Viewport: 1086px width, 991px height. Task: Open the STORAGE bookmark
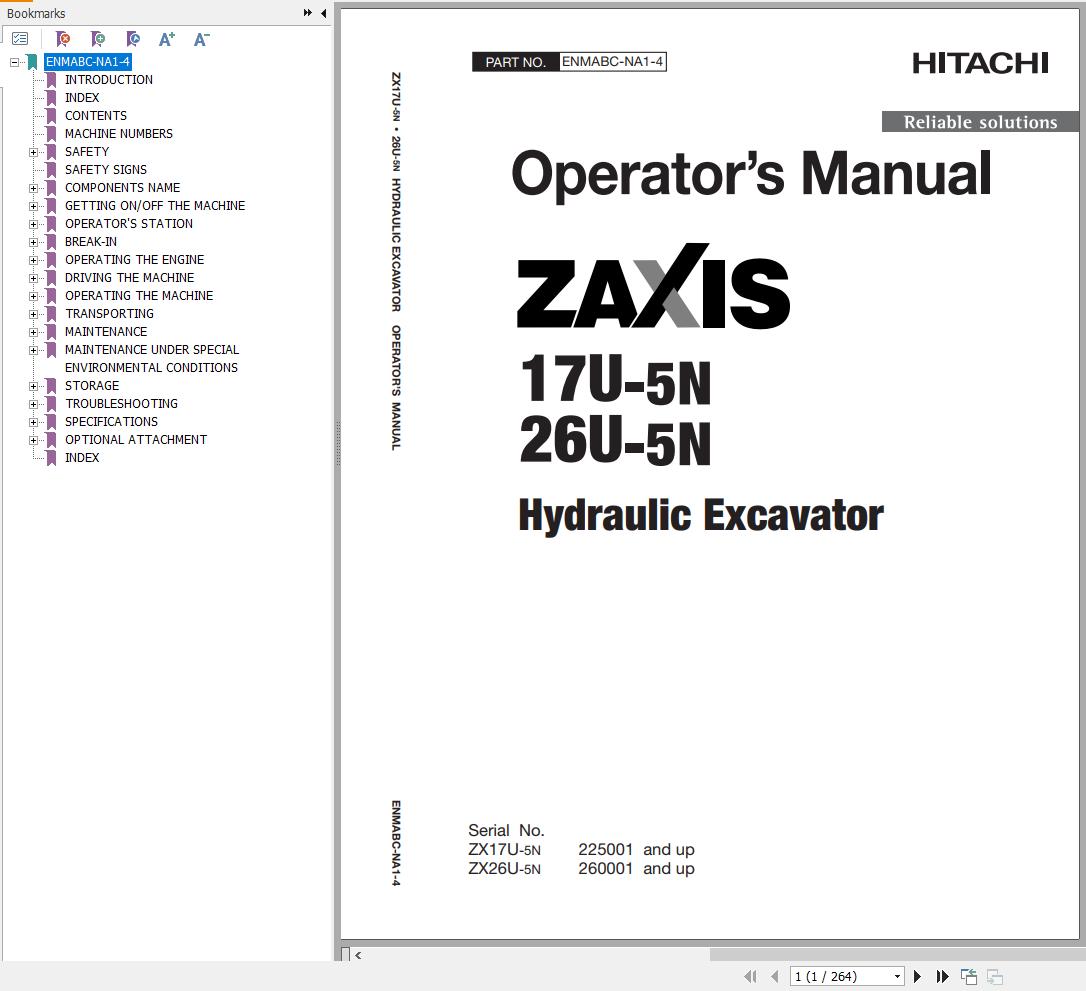[x=91, y=386]
